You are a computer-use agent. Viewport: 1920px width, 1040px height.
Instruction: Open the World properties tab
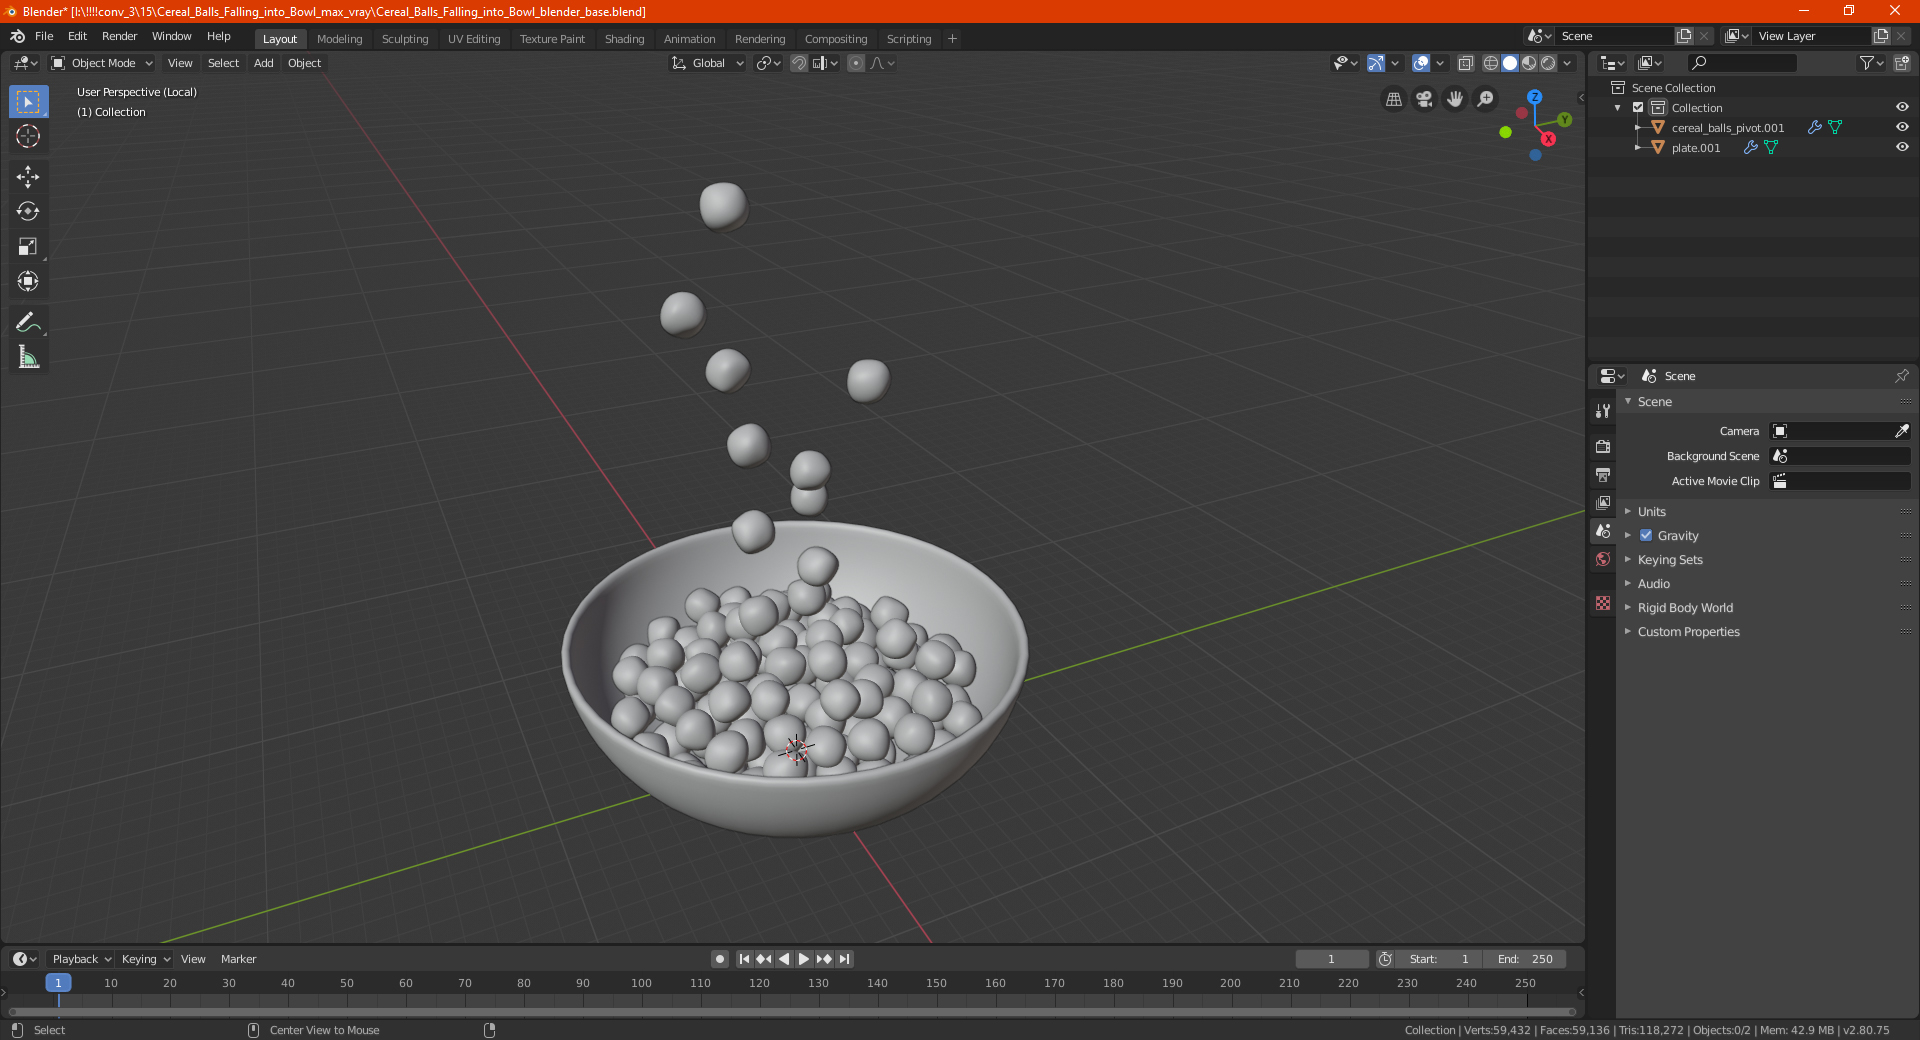1603,559
